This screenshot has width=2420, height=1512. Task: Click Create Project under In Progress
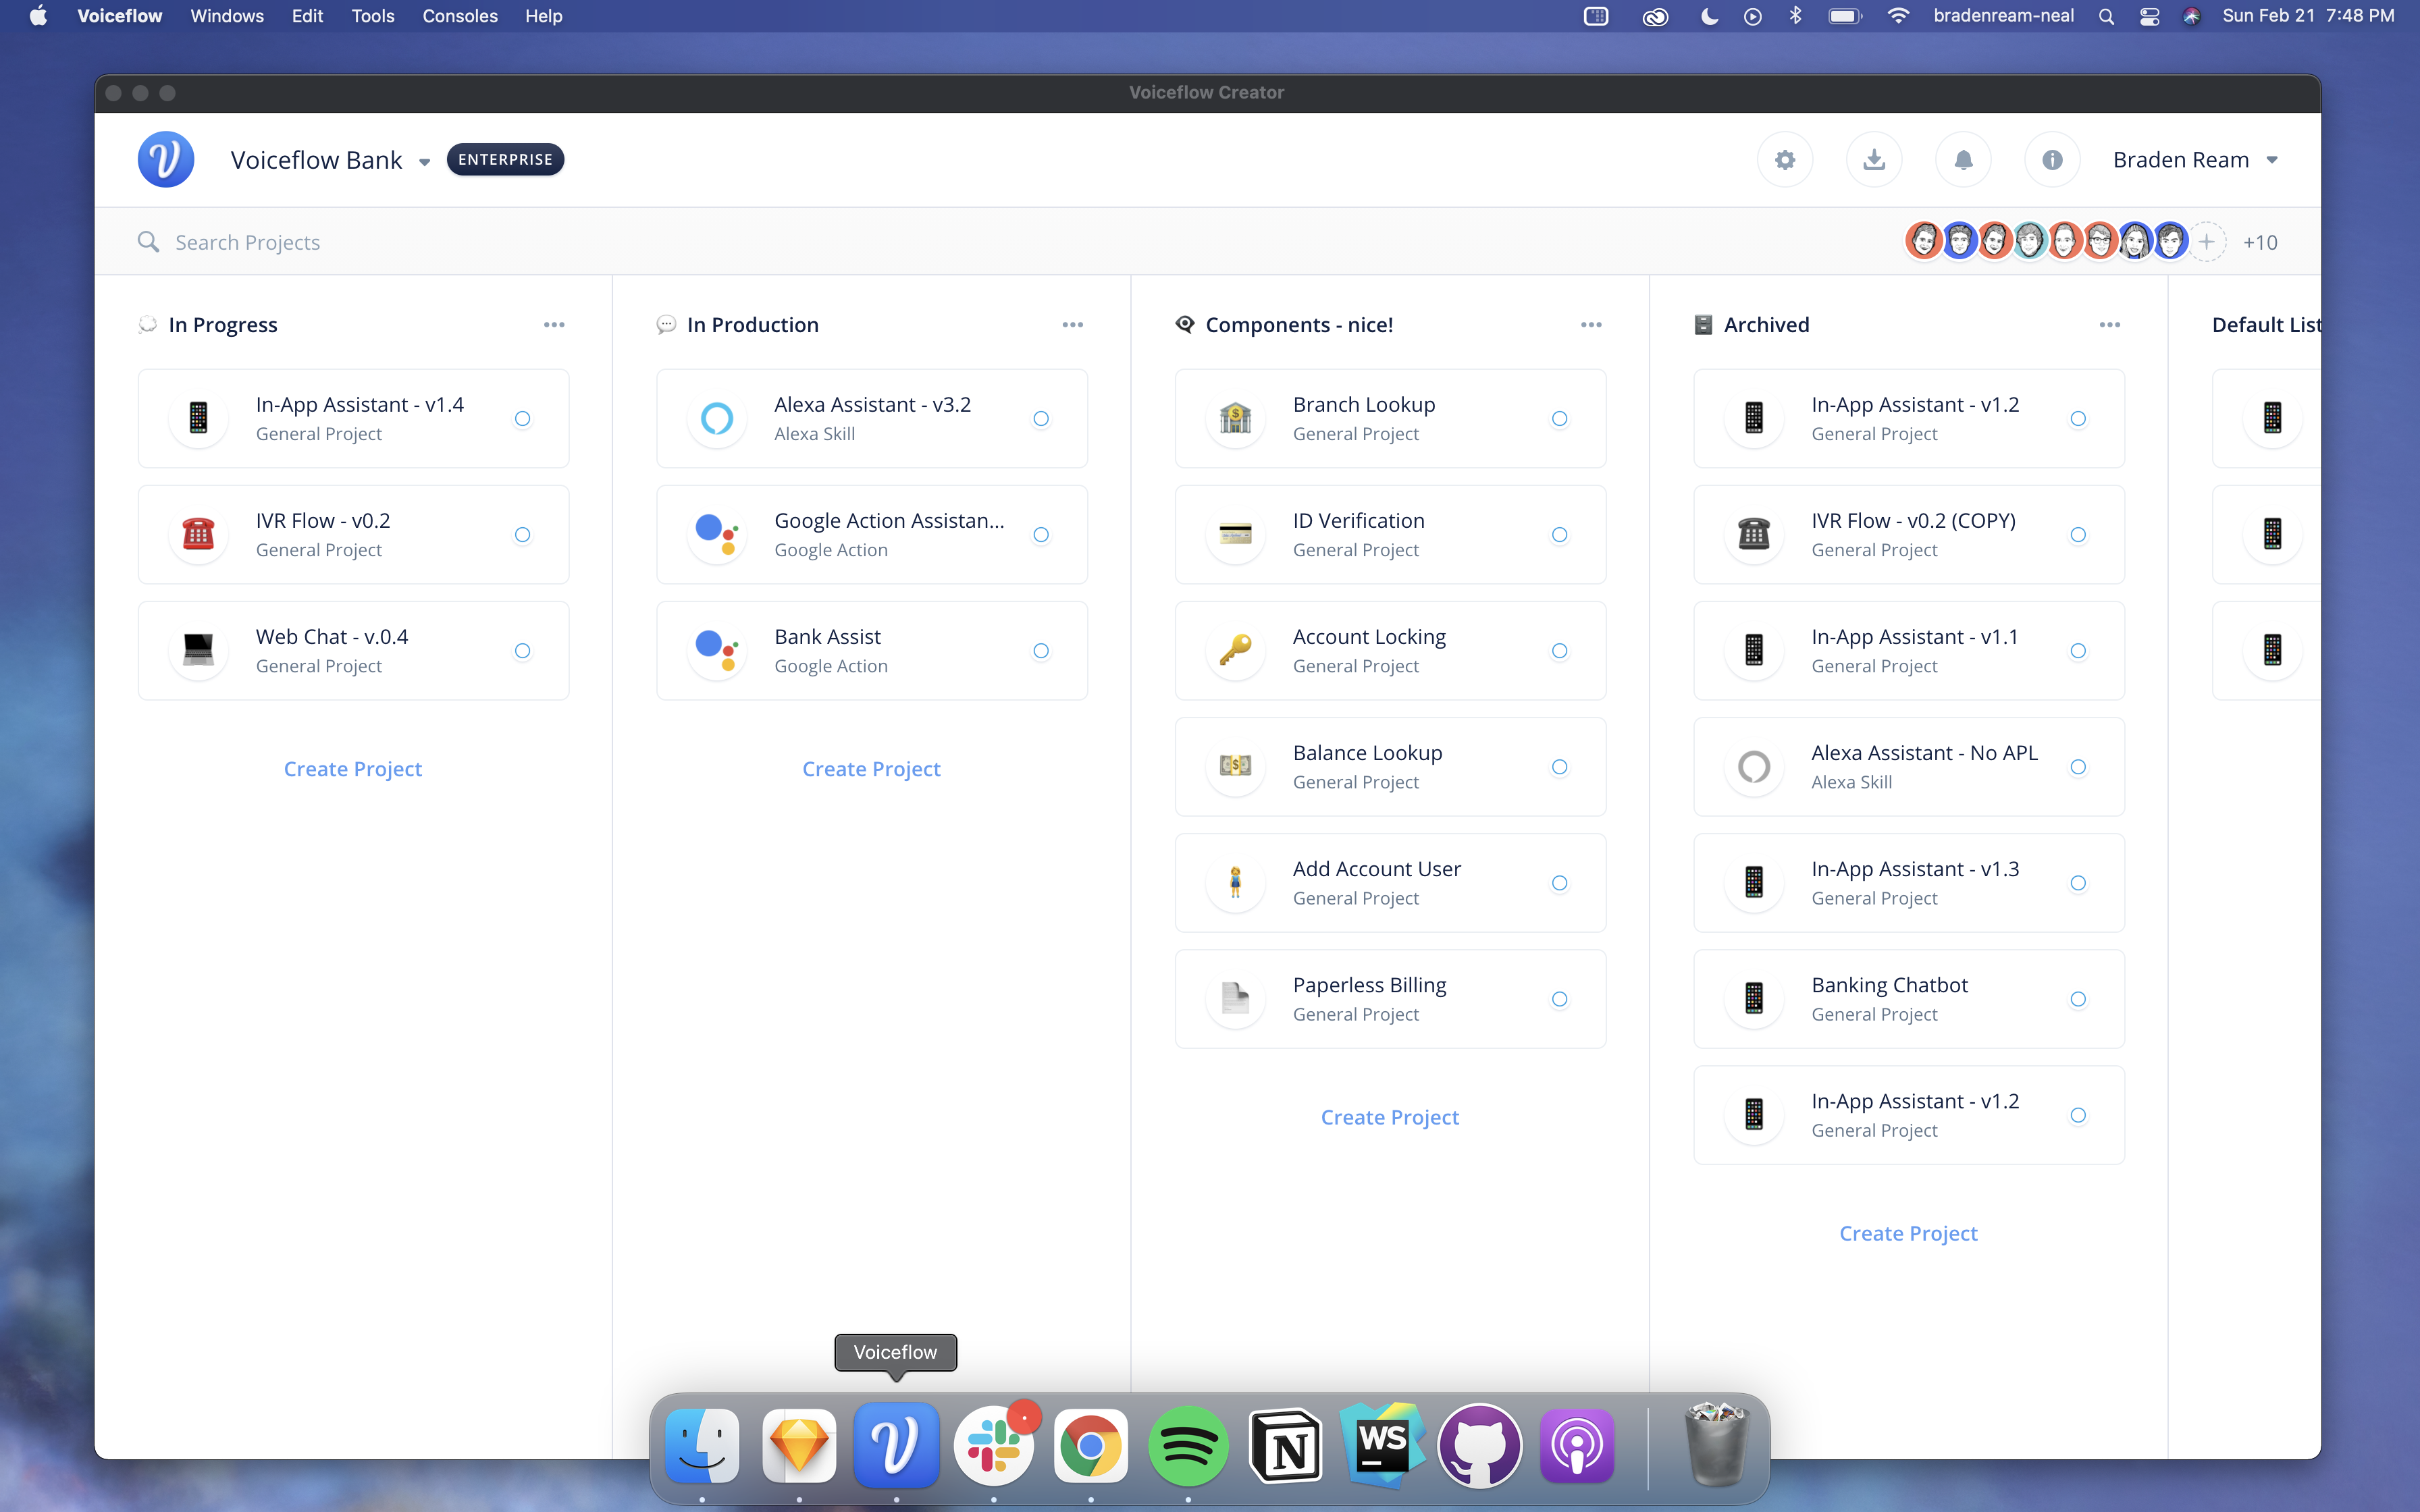pos(353,769)
